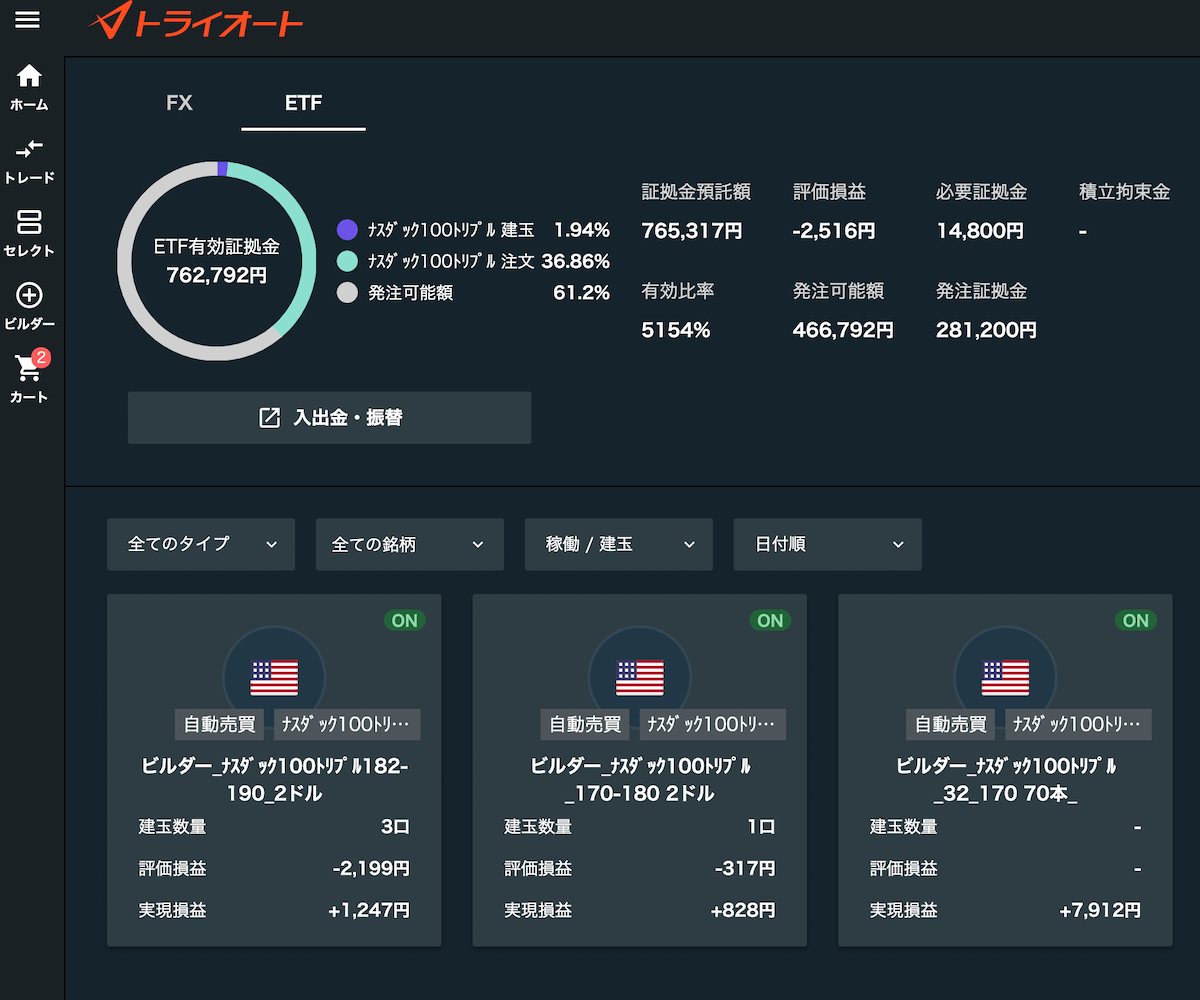Screen dimensions: 1200x1000
Task: Open card title ビルダー_ナスダック100トリプル182-190_2ドル
Action: point(274,780)
